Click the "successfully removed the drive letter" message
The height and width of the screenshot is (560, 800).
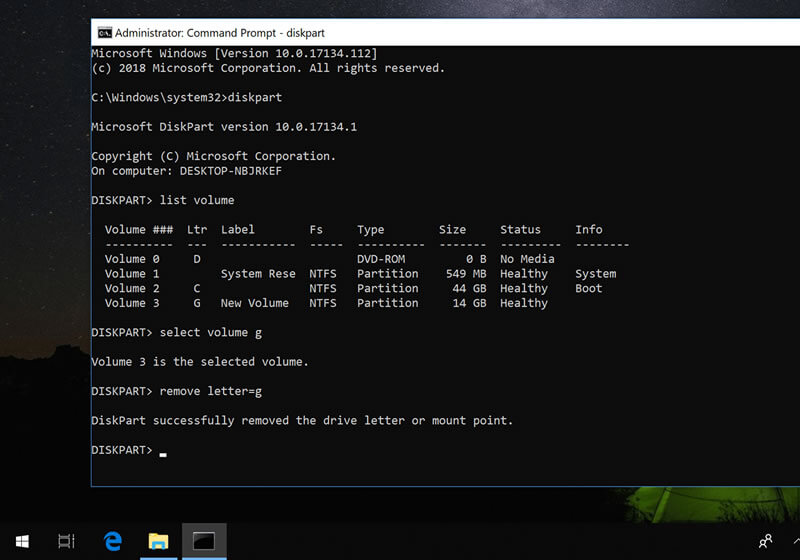pos(301,421)
